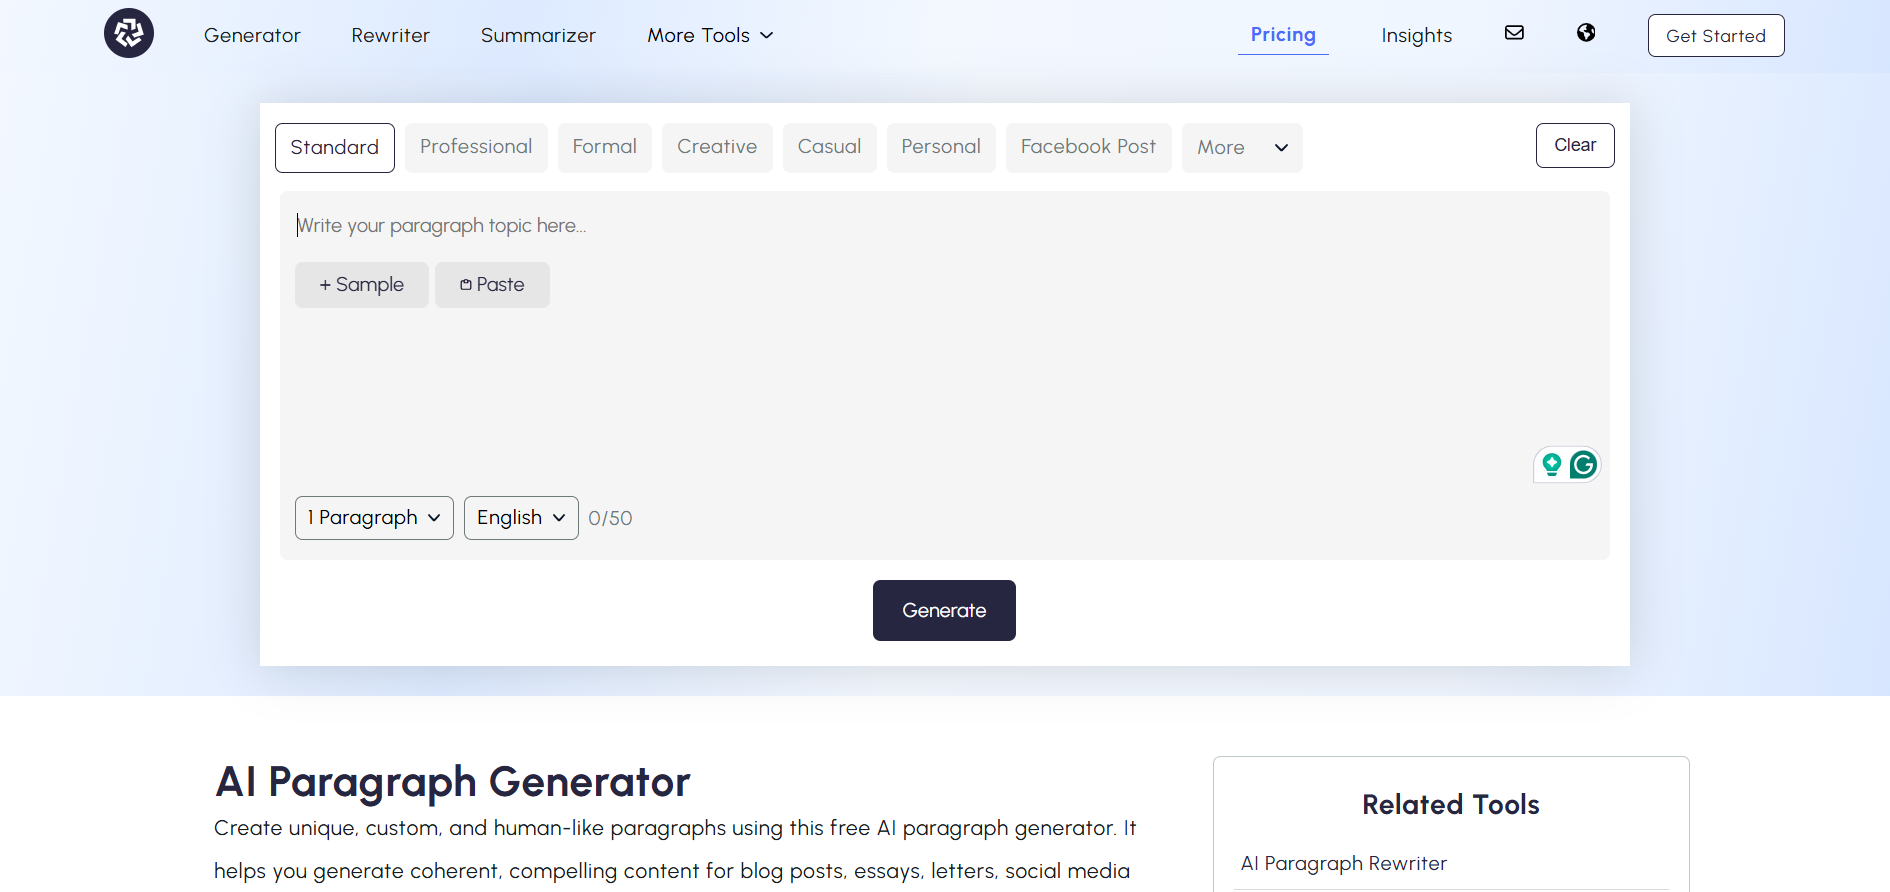
Task: Click the 0/50 word counter
Action: tap(610, 518)
